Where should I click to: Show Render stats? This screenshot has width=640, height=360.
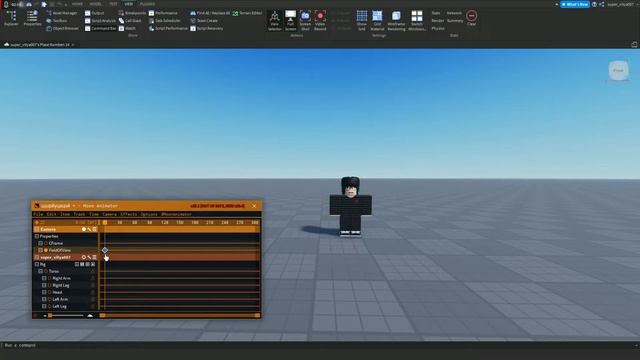coord(438,20)
